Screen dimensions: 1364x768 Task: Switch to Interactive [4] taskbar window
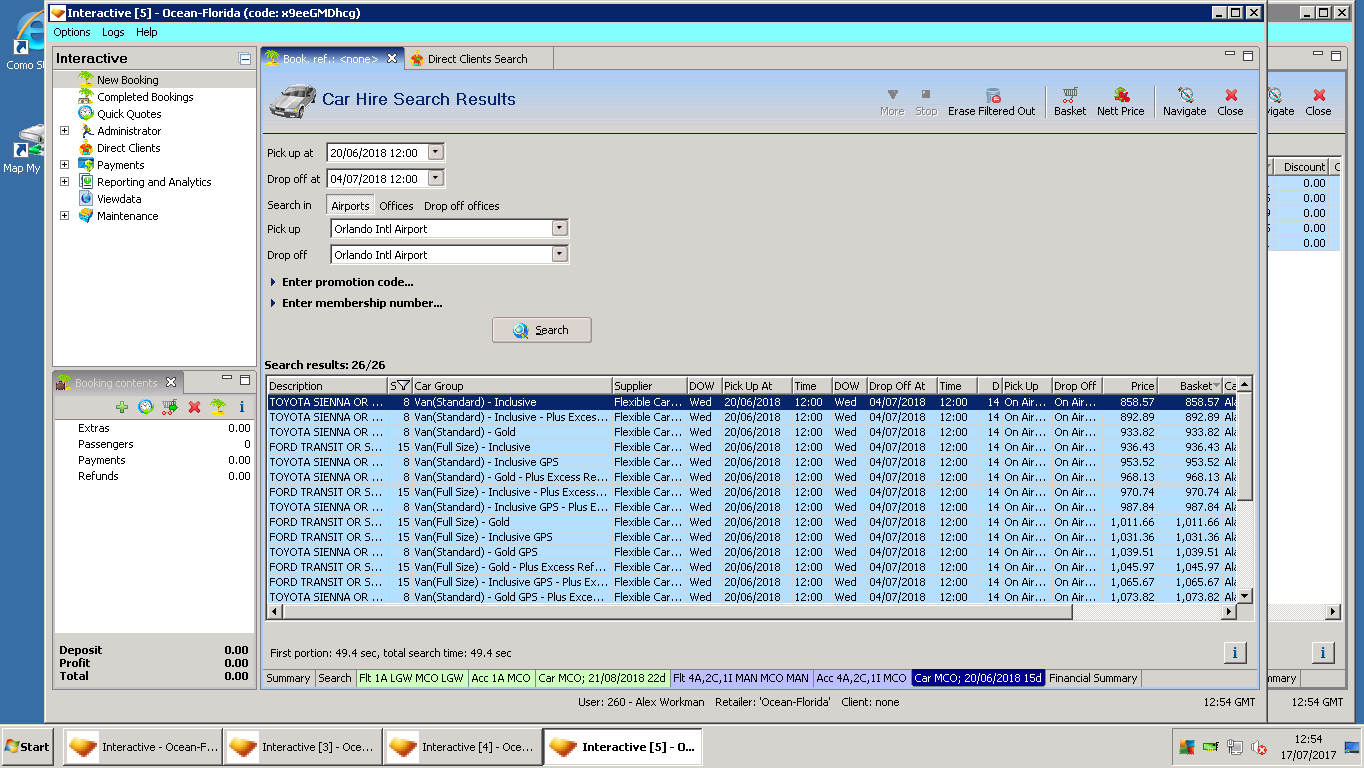coord(462,747)
